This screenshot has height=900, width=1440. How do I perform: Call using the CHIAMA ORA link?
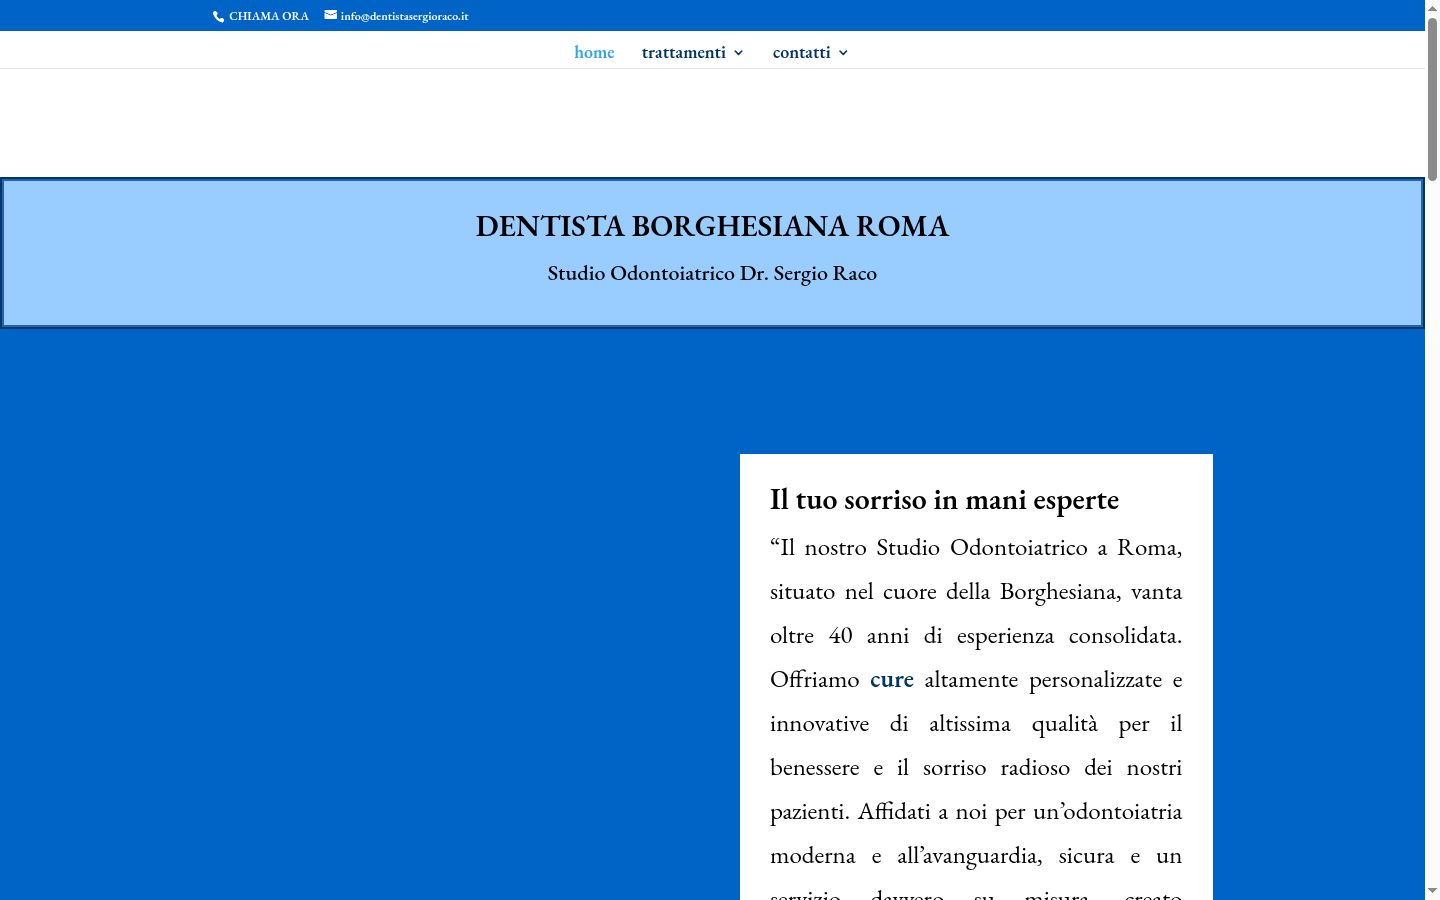269,16
